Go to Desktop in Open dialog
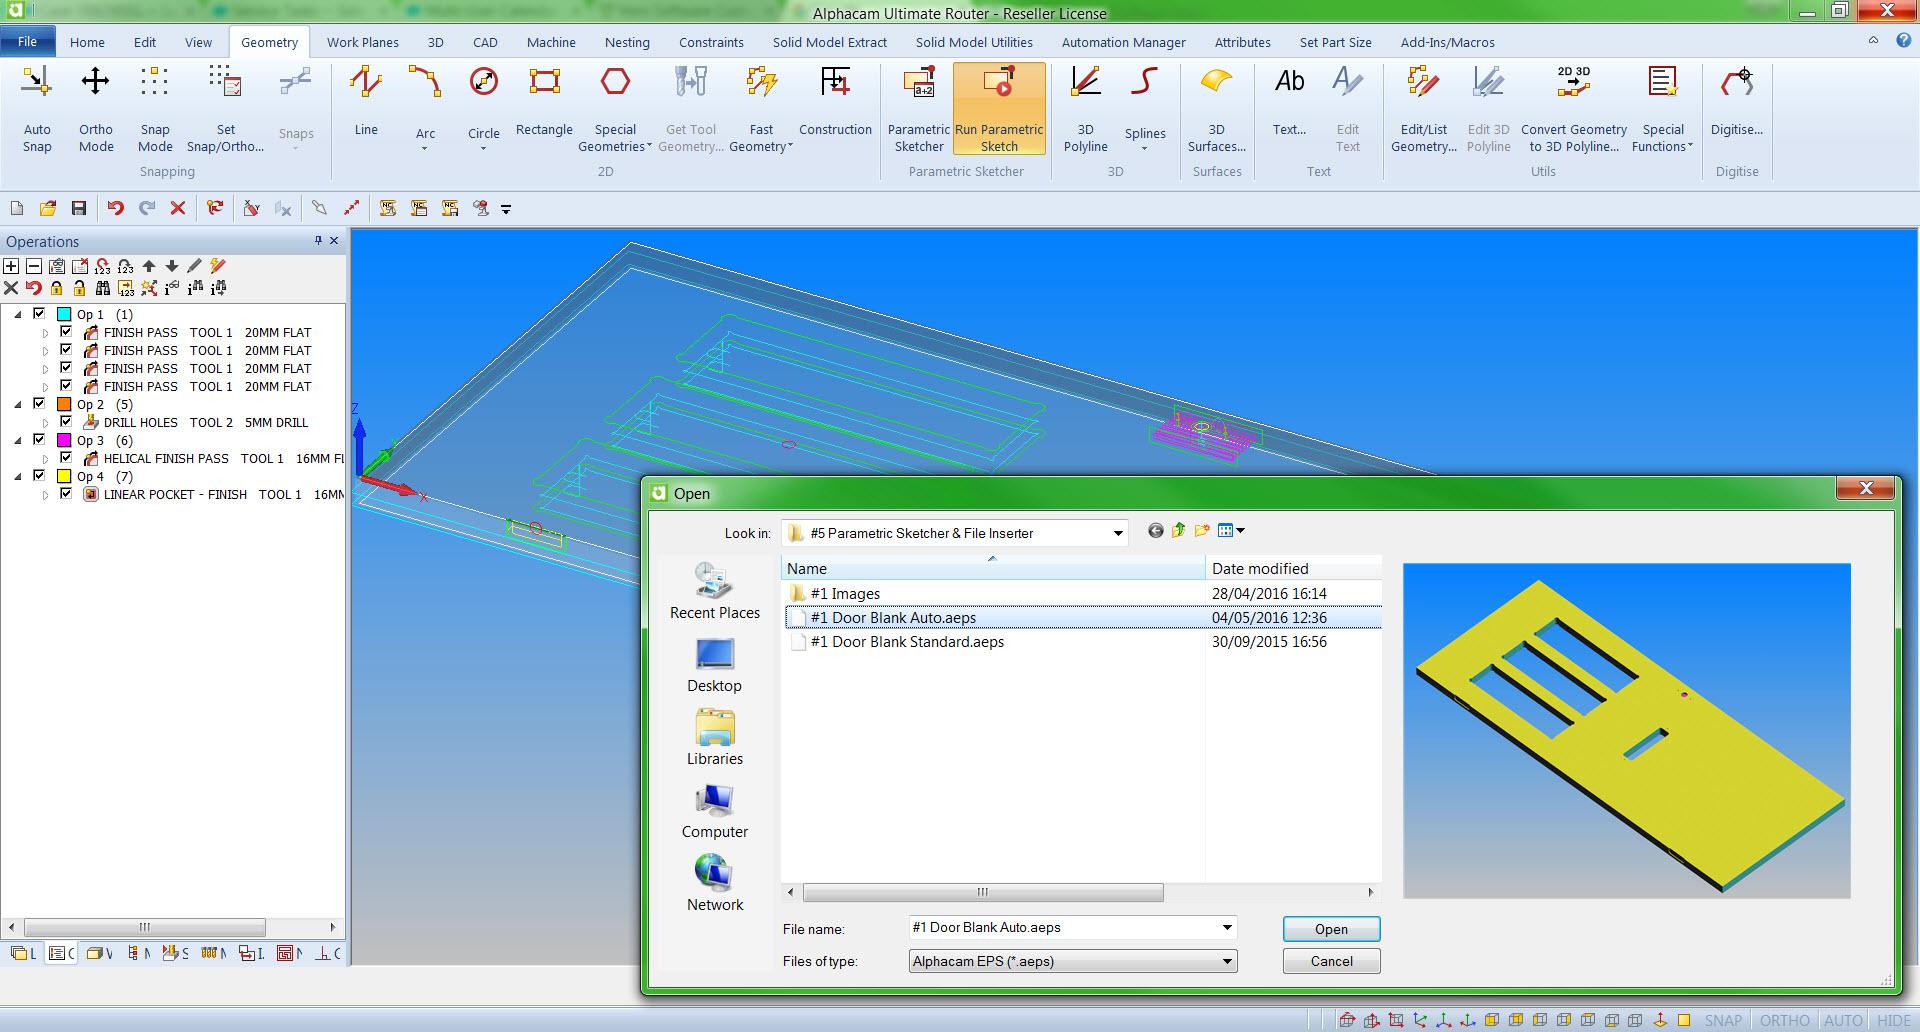This screenshot has height=1032, width=1920. coord(714,665)
